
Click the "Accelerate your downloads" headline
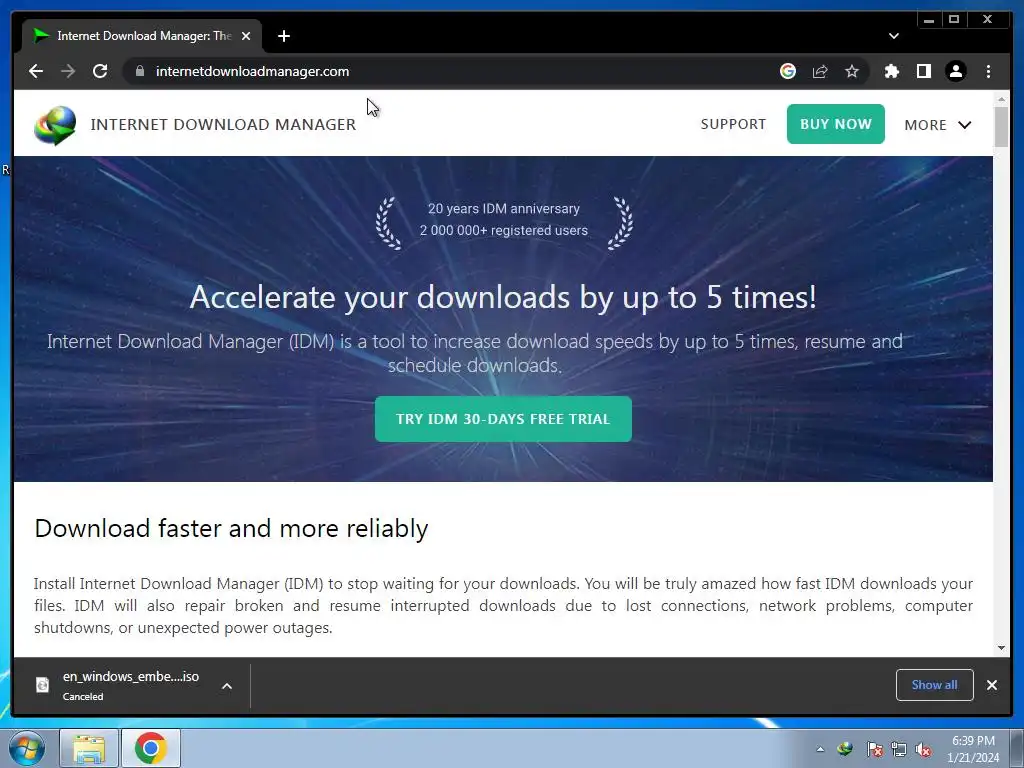point(503,297)
